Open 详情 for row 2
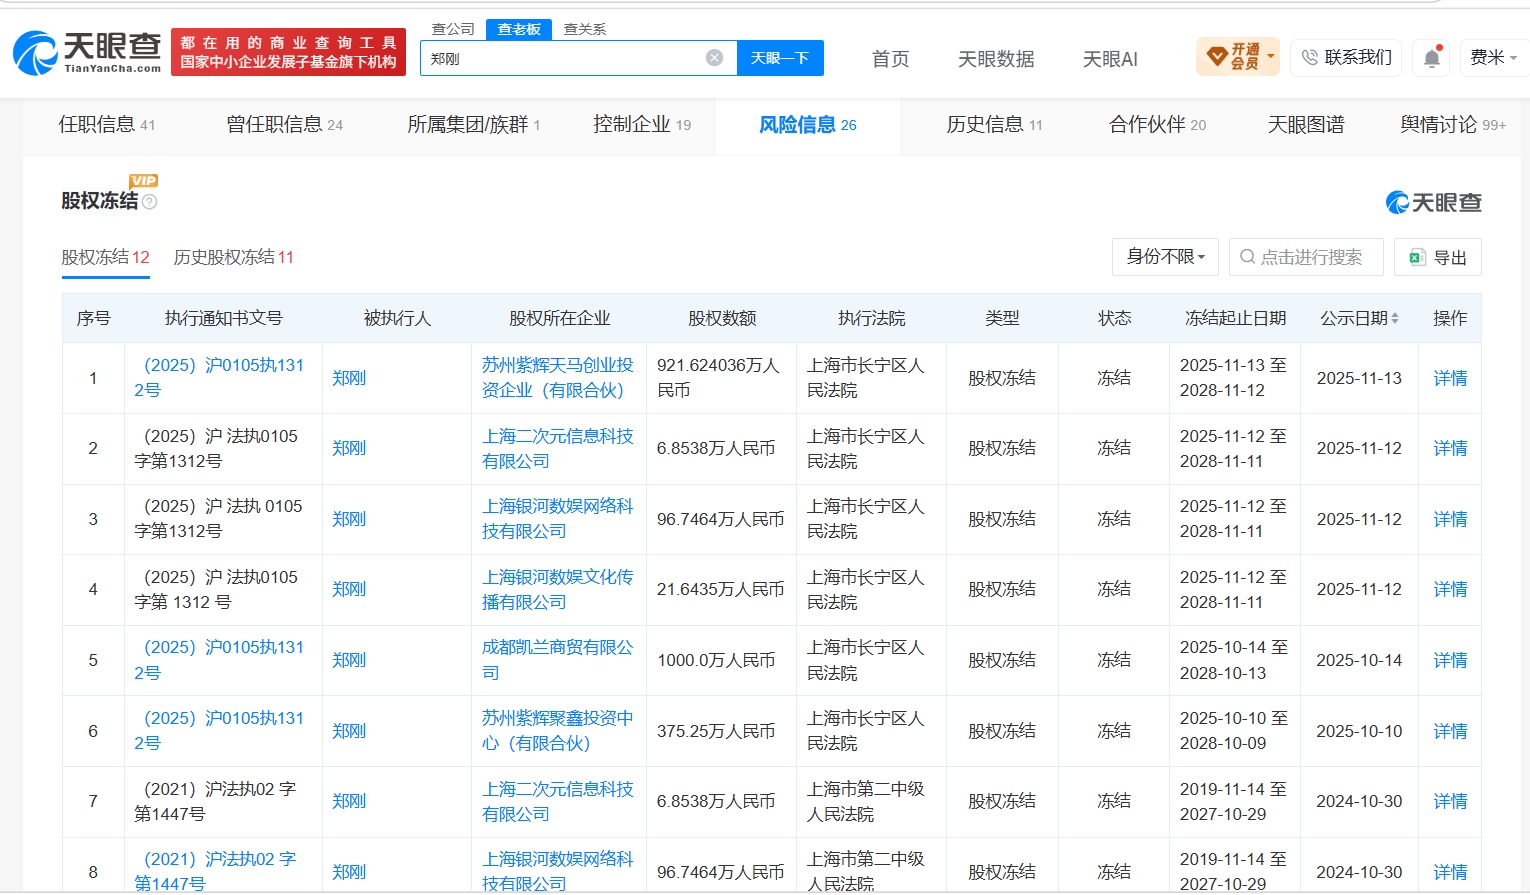This screenshot has height=895, width=1530. click(1450, 449)
